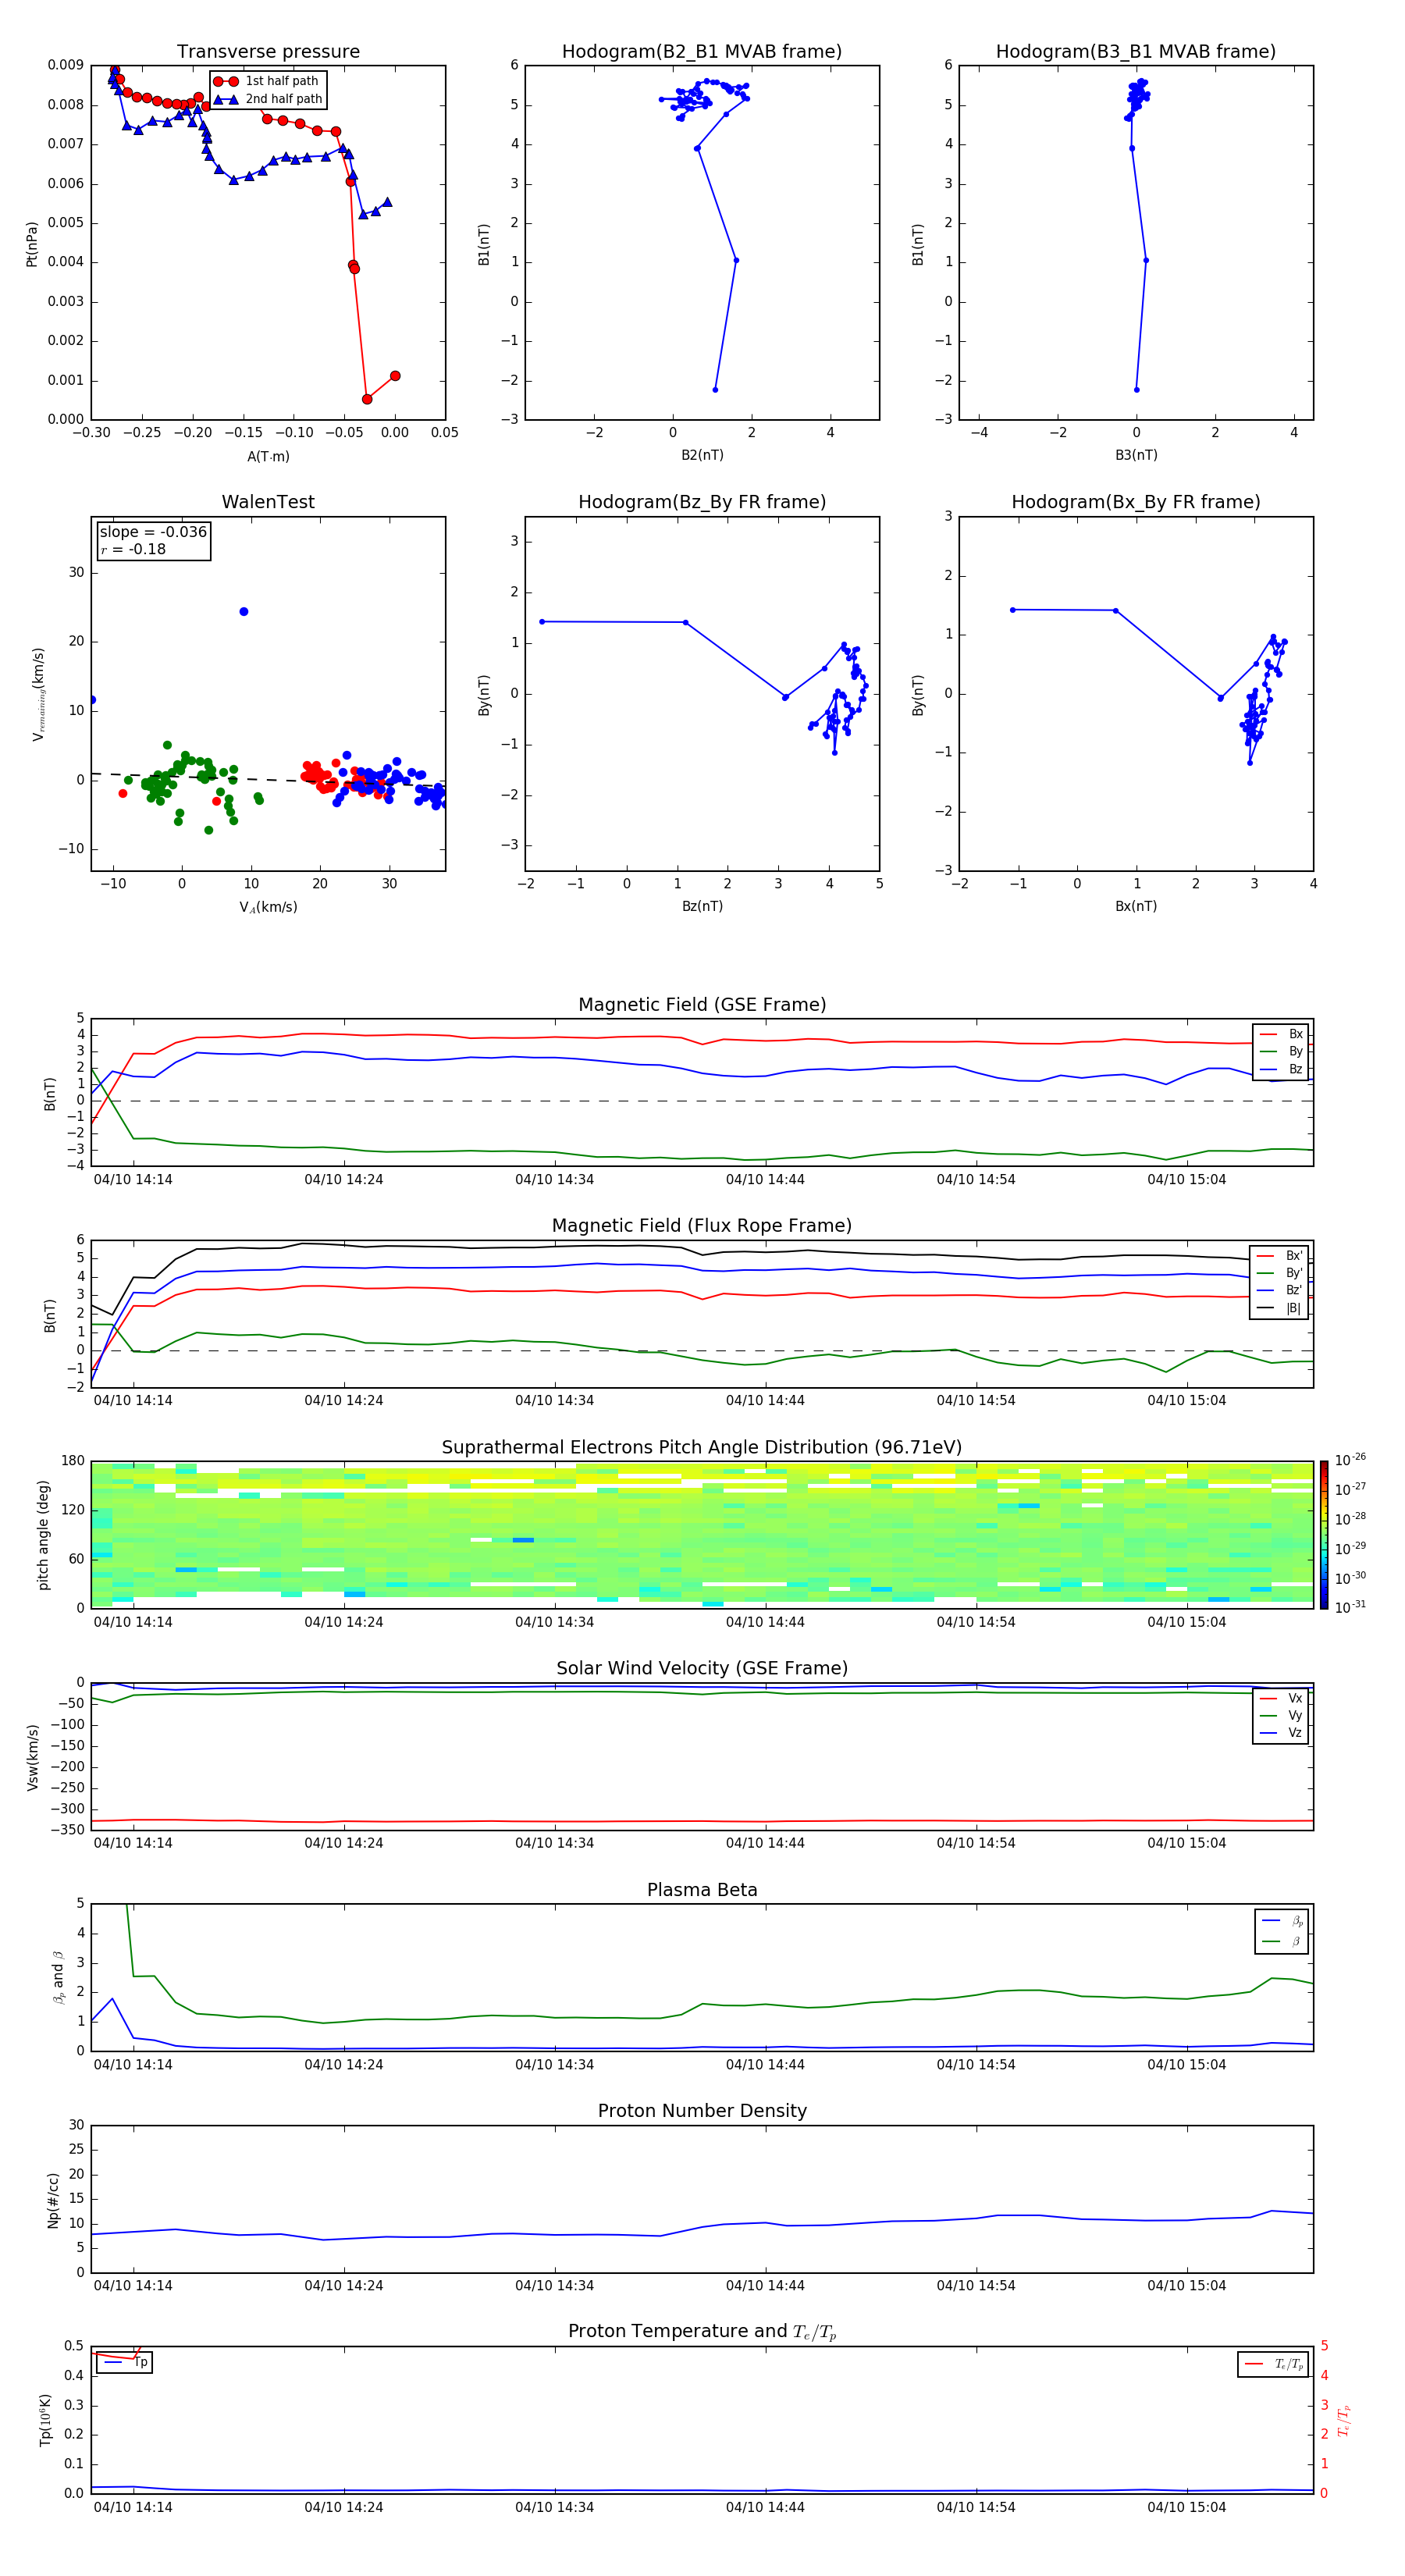Click the 'Transverse pressure' plot title

(268, 52)
